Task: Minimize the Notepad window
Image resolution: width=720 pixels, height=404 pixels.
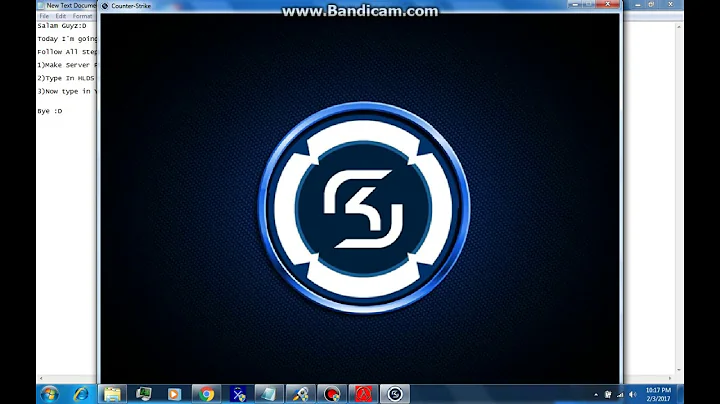Action: pyautogui.click(x=638, y=4)
